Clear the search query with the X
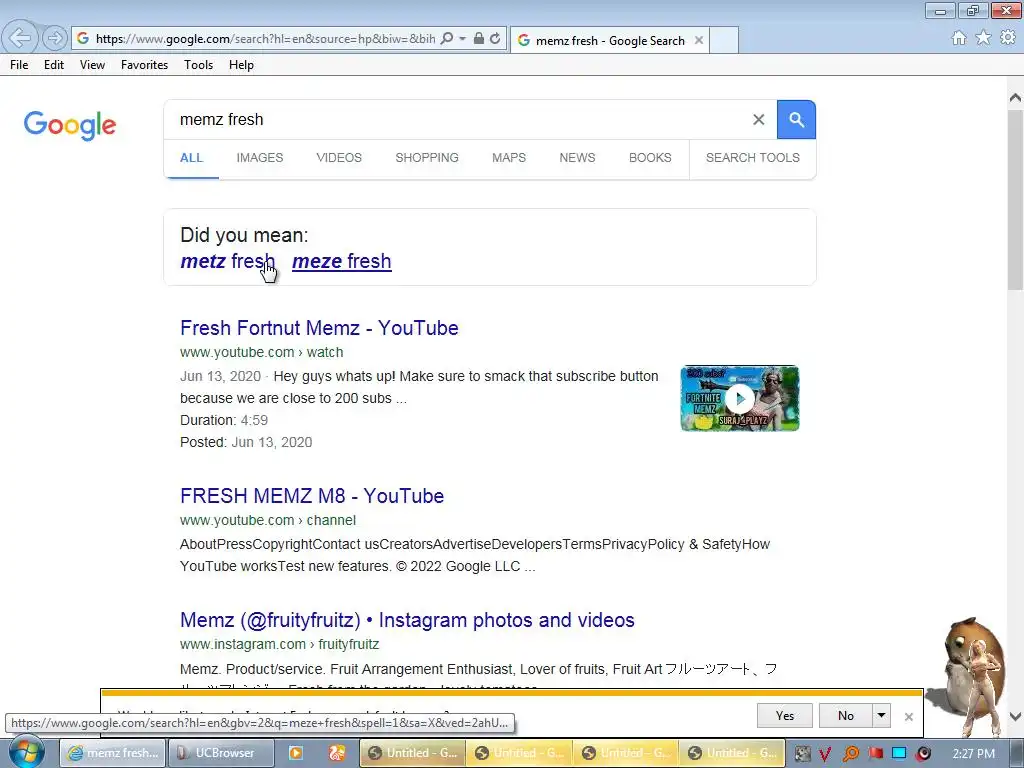The width and height of the screenshot is (1024, 768). point(758,120)
